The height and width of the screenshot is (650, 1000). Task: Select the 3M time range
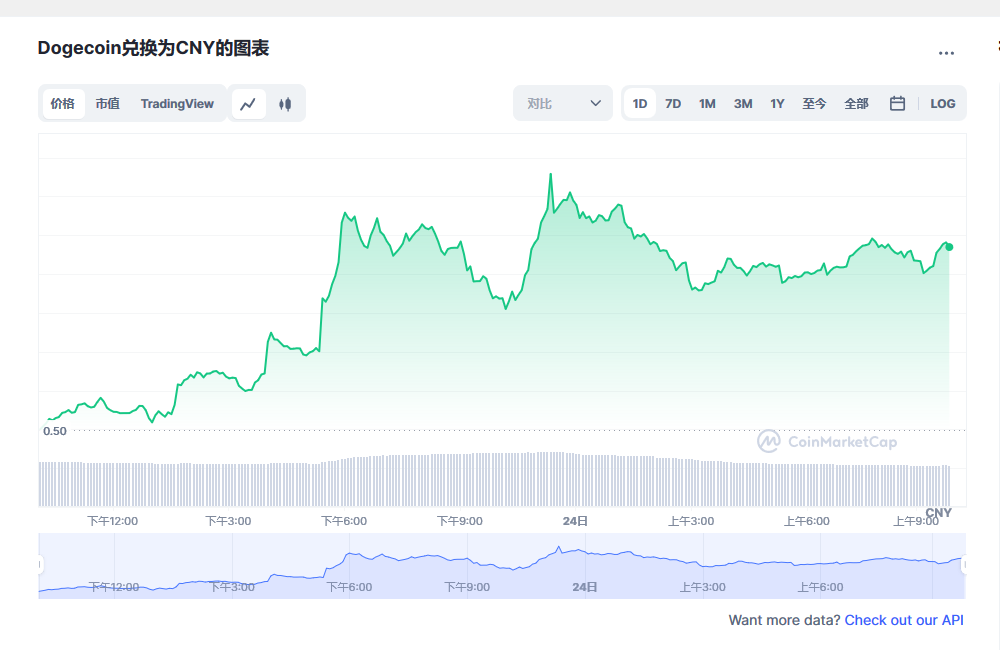tap(742, 103)
